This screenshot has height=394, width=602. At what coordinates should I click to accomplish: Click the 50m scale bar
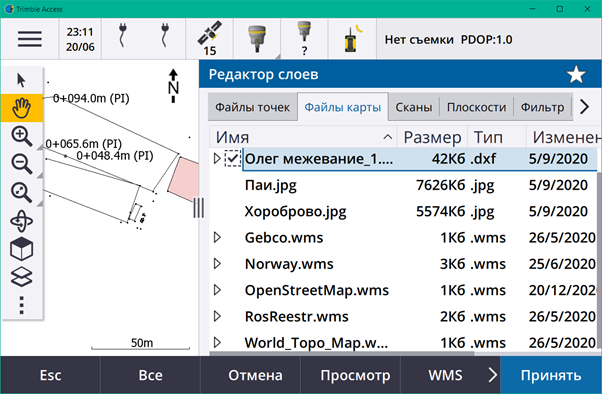(141, 344)
